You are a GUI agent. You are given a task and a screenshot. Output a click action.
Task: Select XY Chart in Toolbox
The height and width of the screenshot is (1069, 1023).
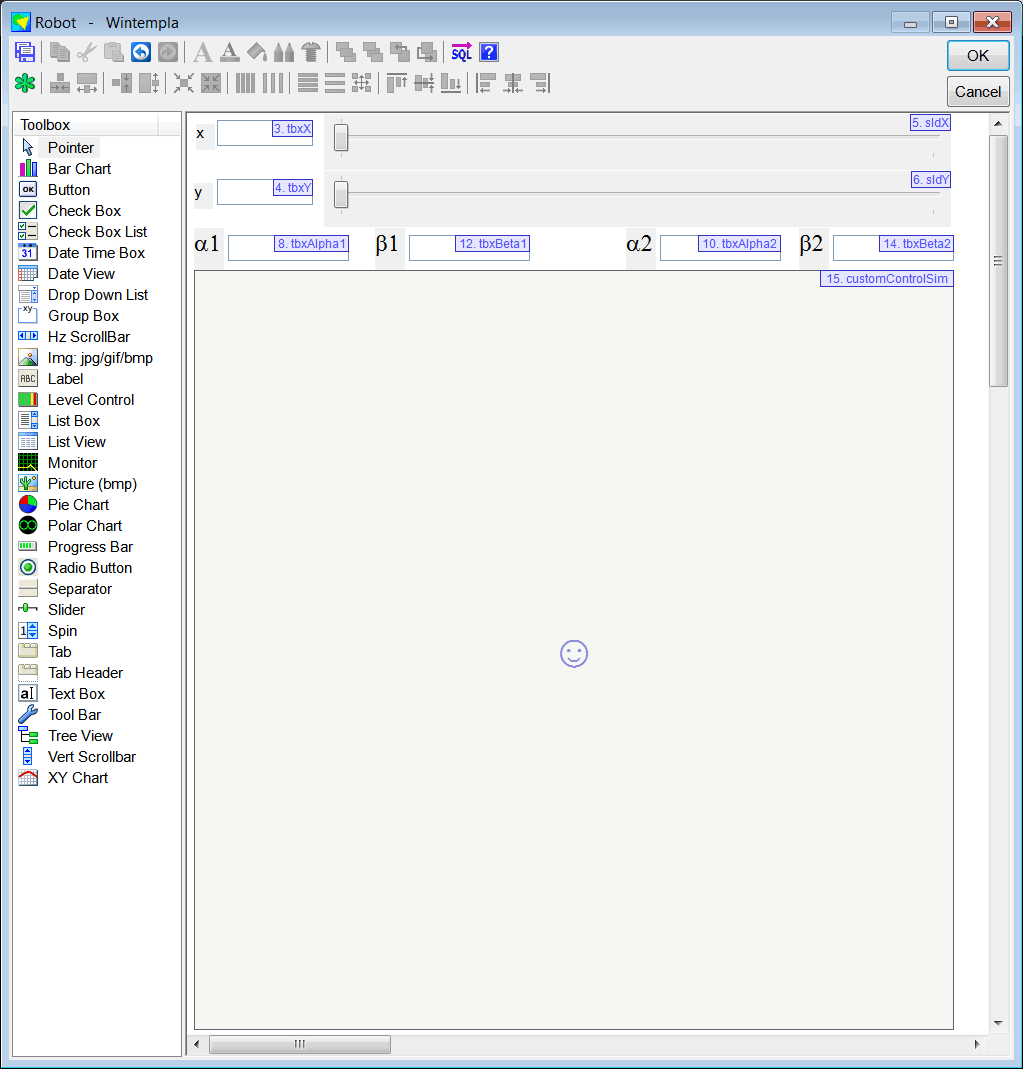65,777
